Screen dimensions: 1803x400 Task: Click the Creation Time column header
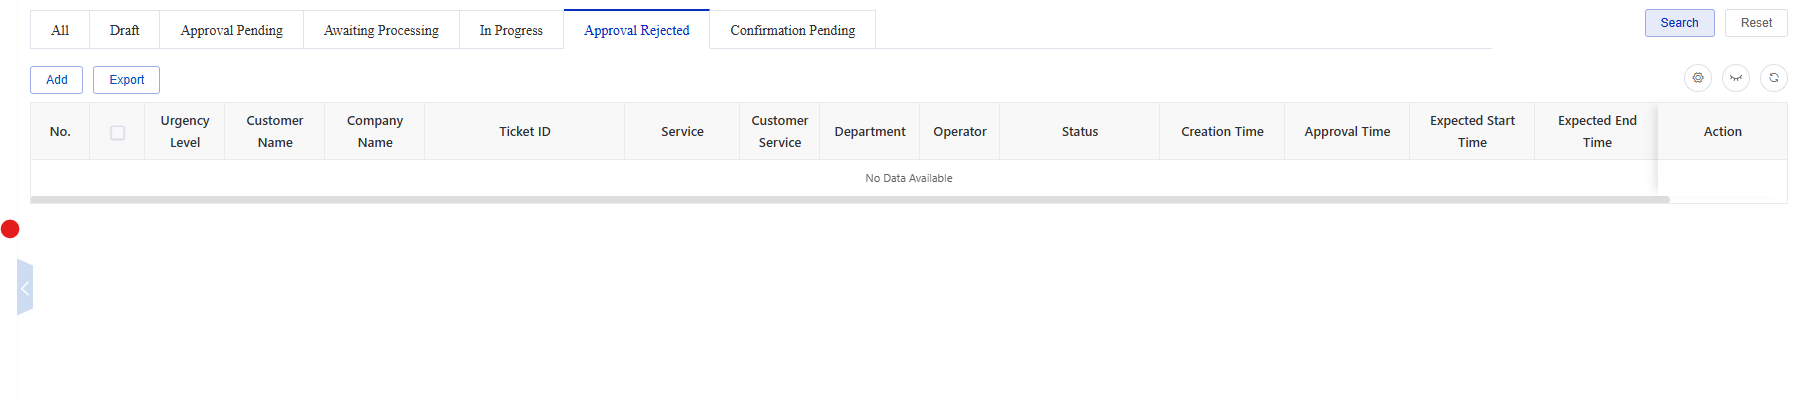pos(1222,131)
